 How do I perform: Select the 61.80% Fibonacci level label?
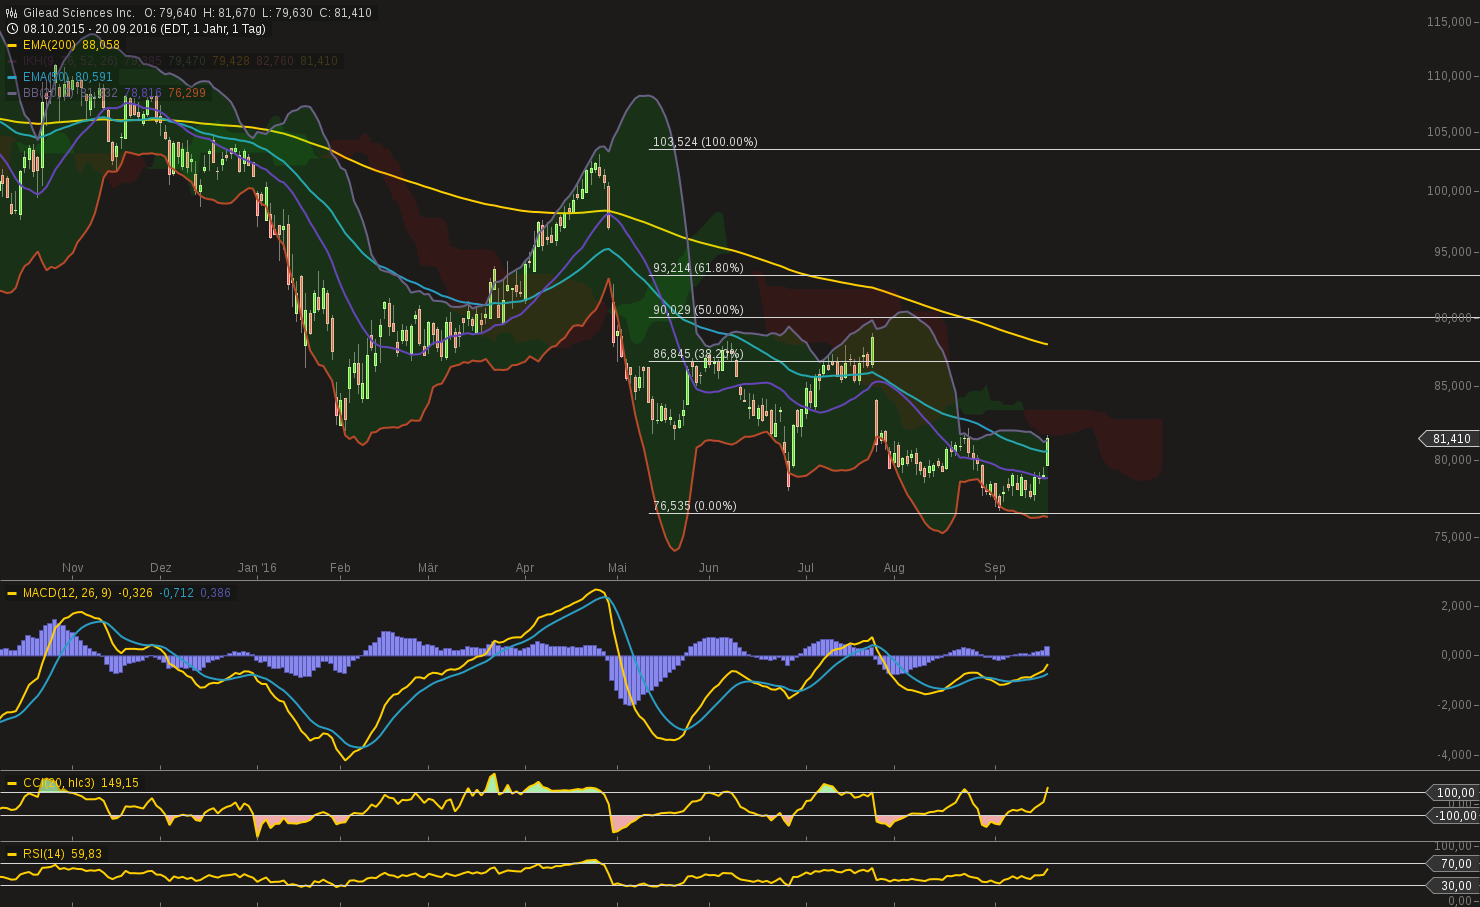click(x=698, y=268)
